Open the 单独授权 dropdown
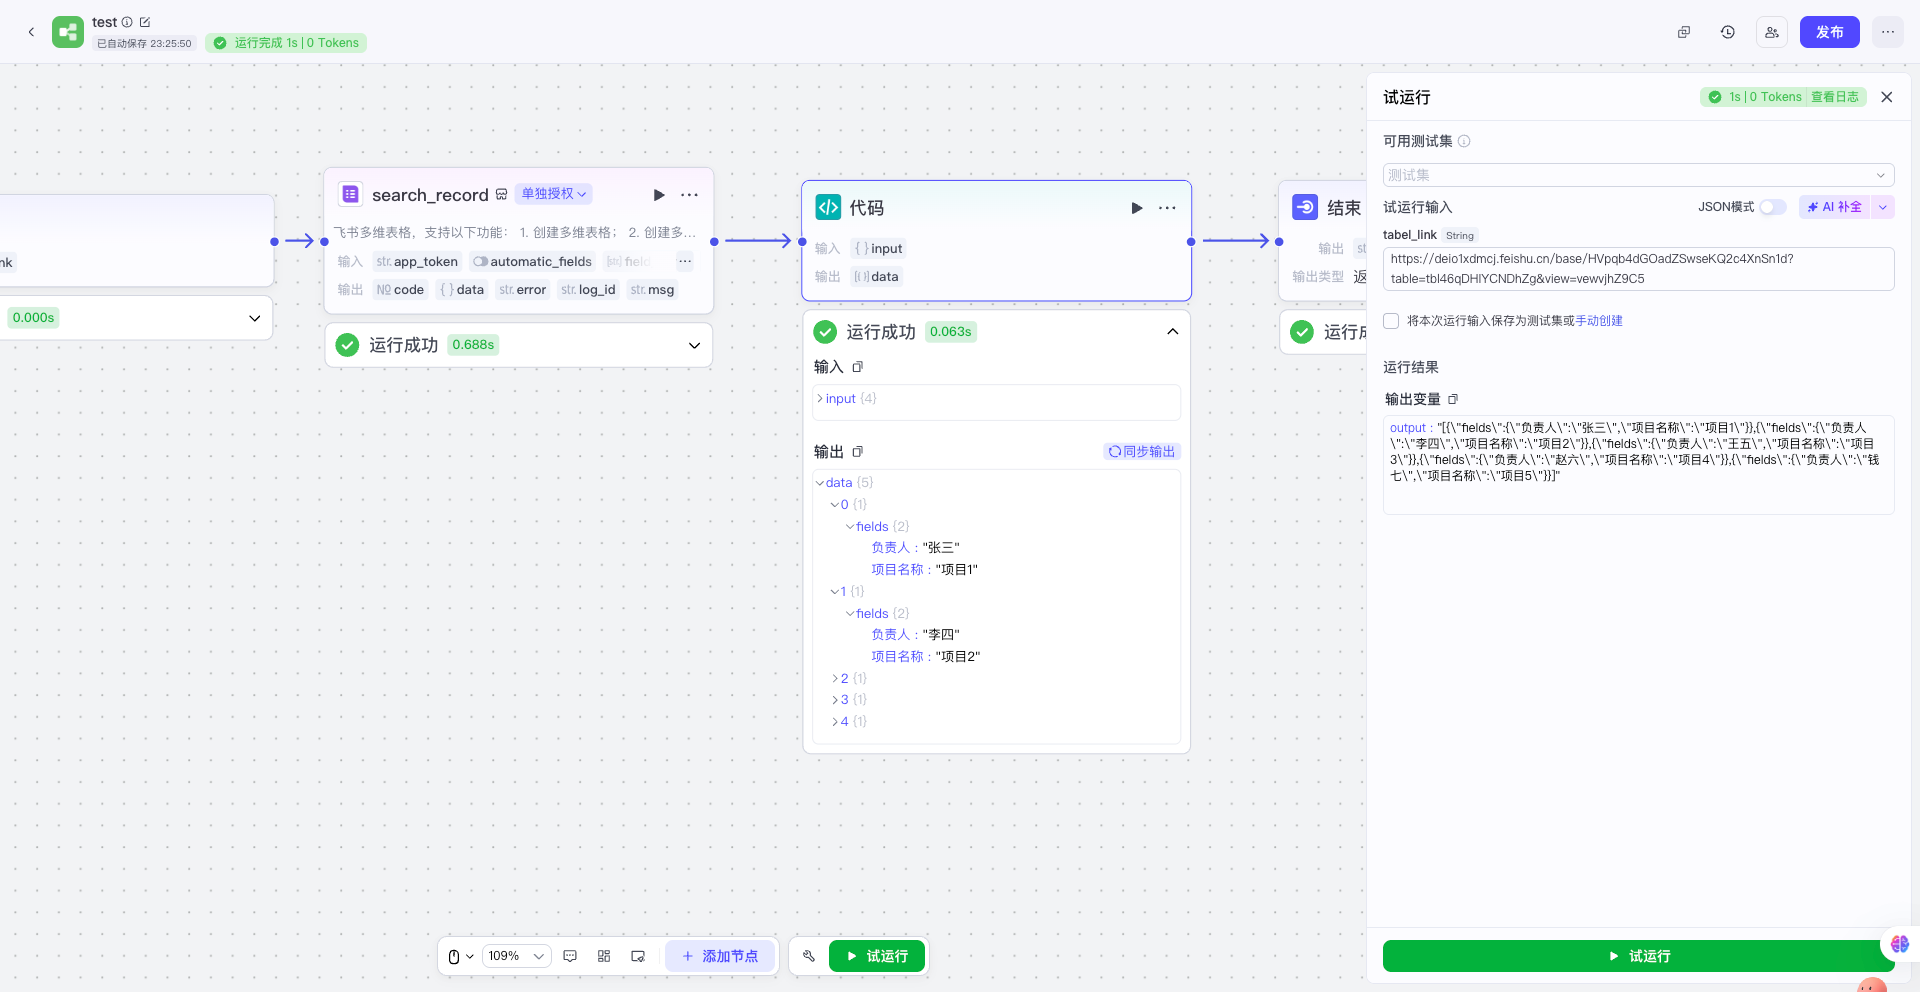This screenshot has width=1920, height=992. pos(554,194)
